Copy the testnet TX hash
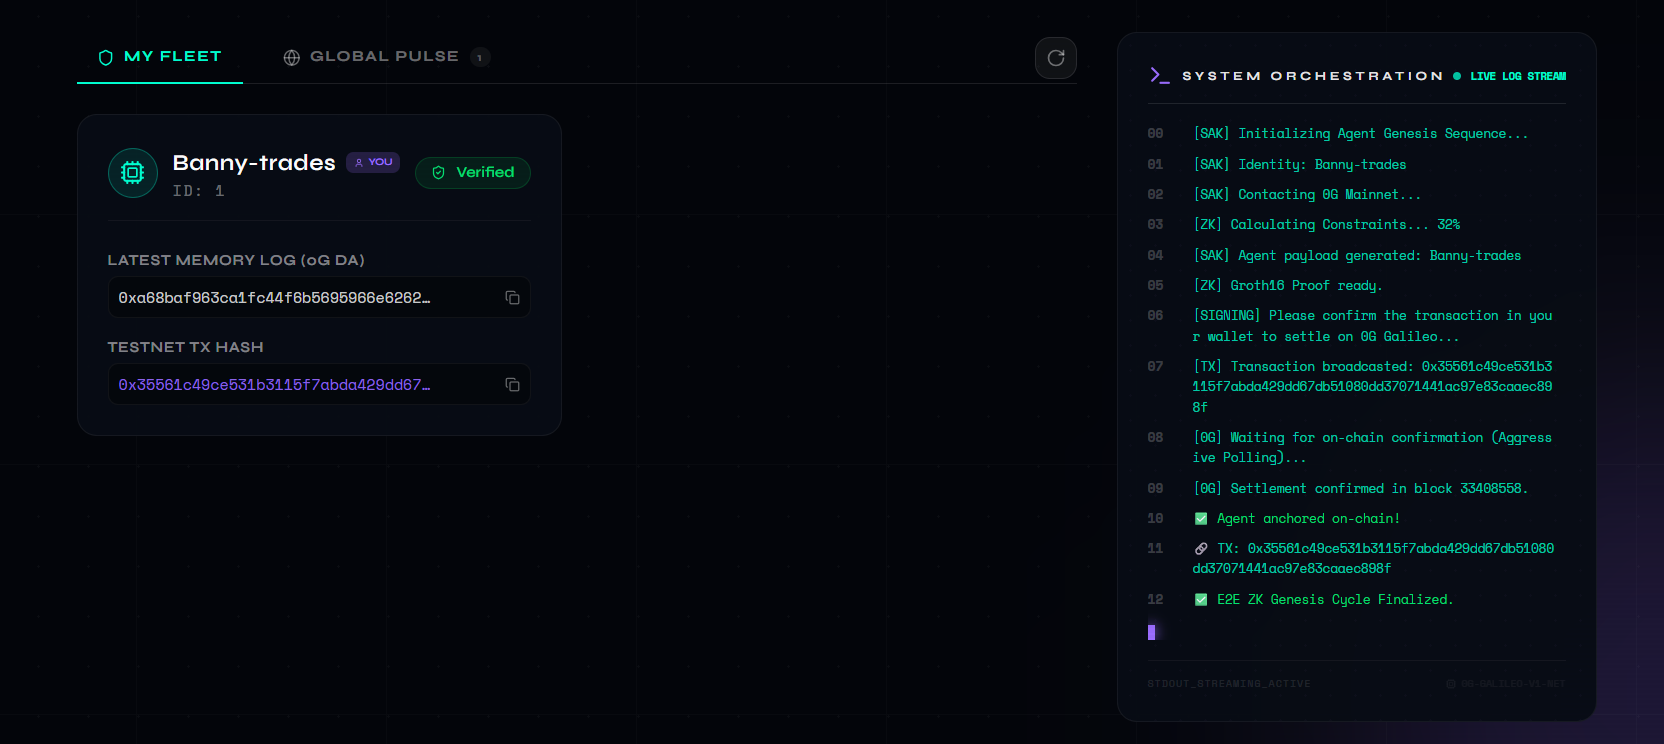The image size is (1664, 744). pos(512,385)
